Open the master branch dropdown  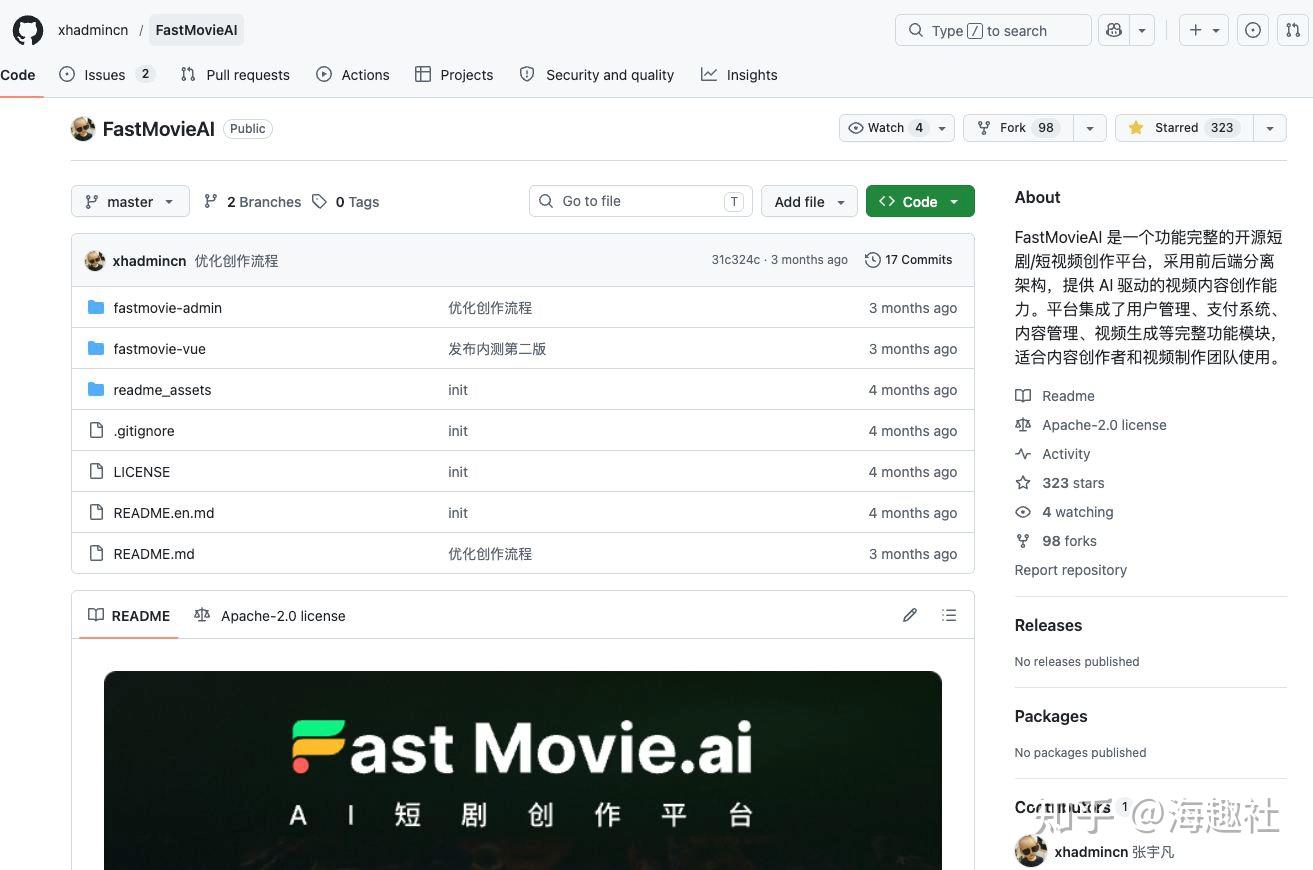click(x=130, y=201)
